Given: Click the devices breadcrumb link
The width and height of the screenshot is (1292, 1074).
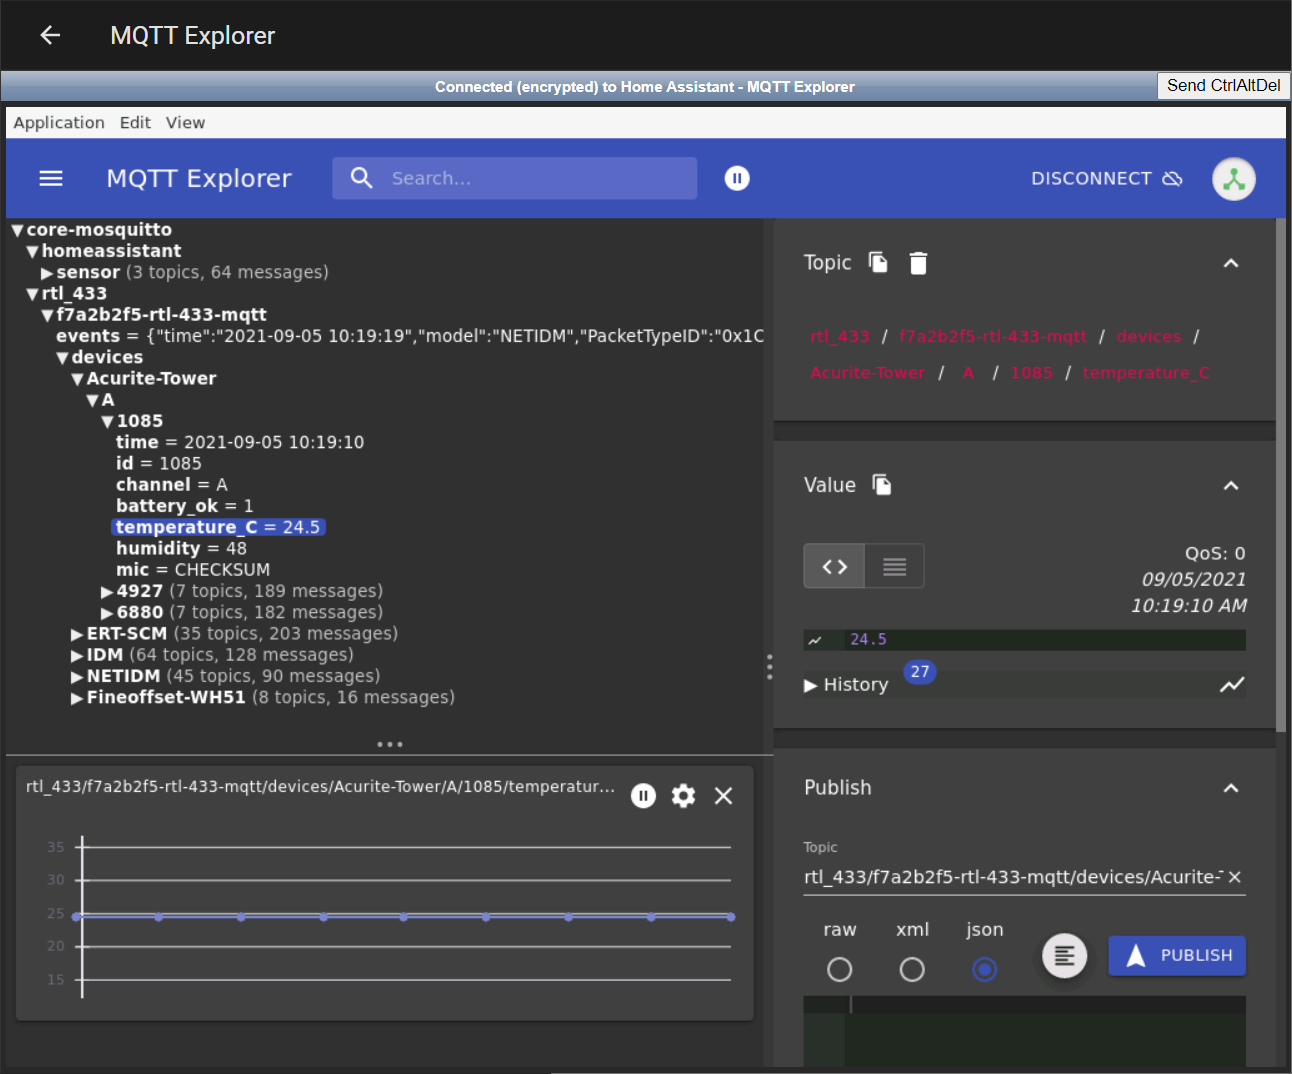Looking at the screenshot, I should 1149,337.
